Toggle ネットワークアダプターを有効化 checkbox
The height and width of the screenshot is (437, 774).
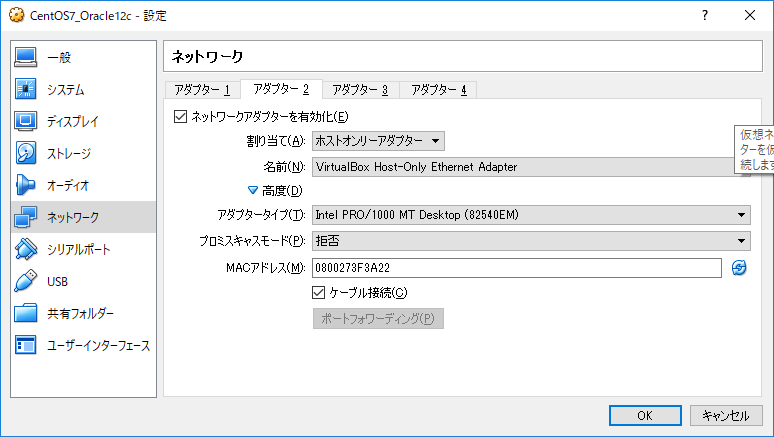point(181,116)
